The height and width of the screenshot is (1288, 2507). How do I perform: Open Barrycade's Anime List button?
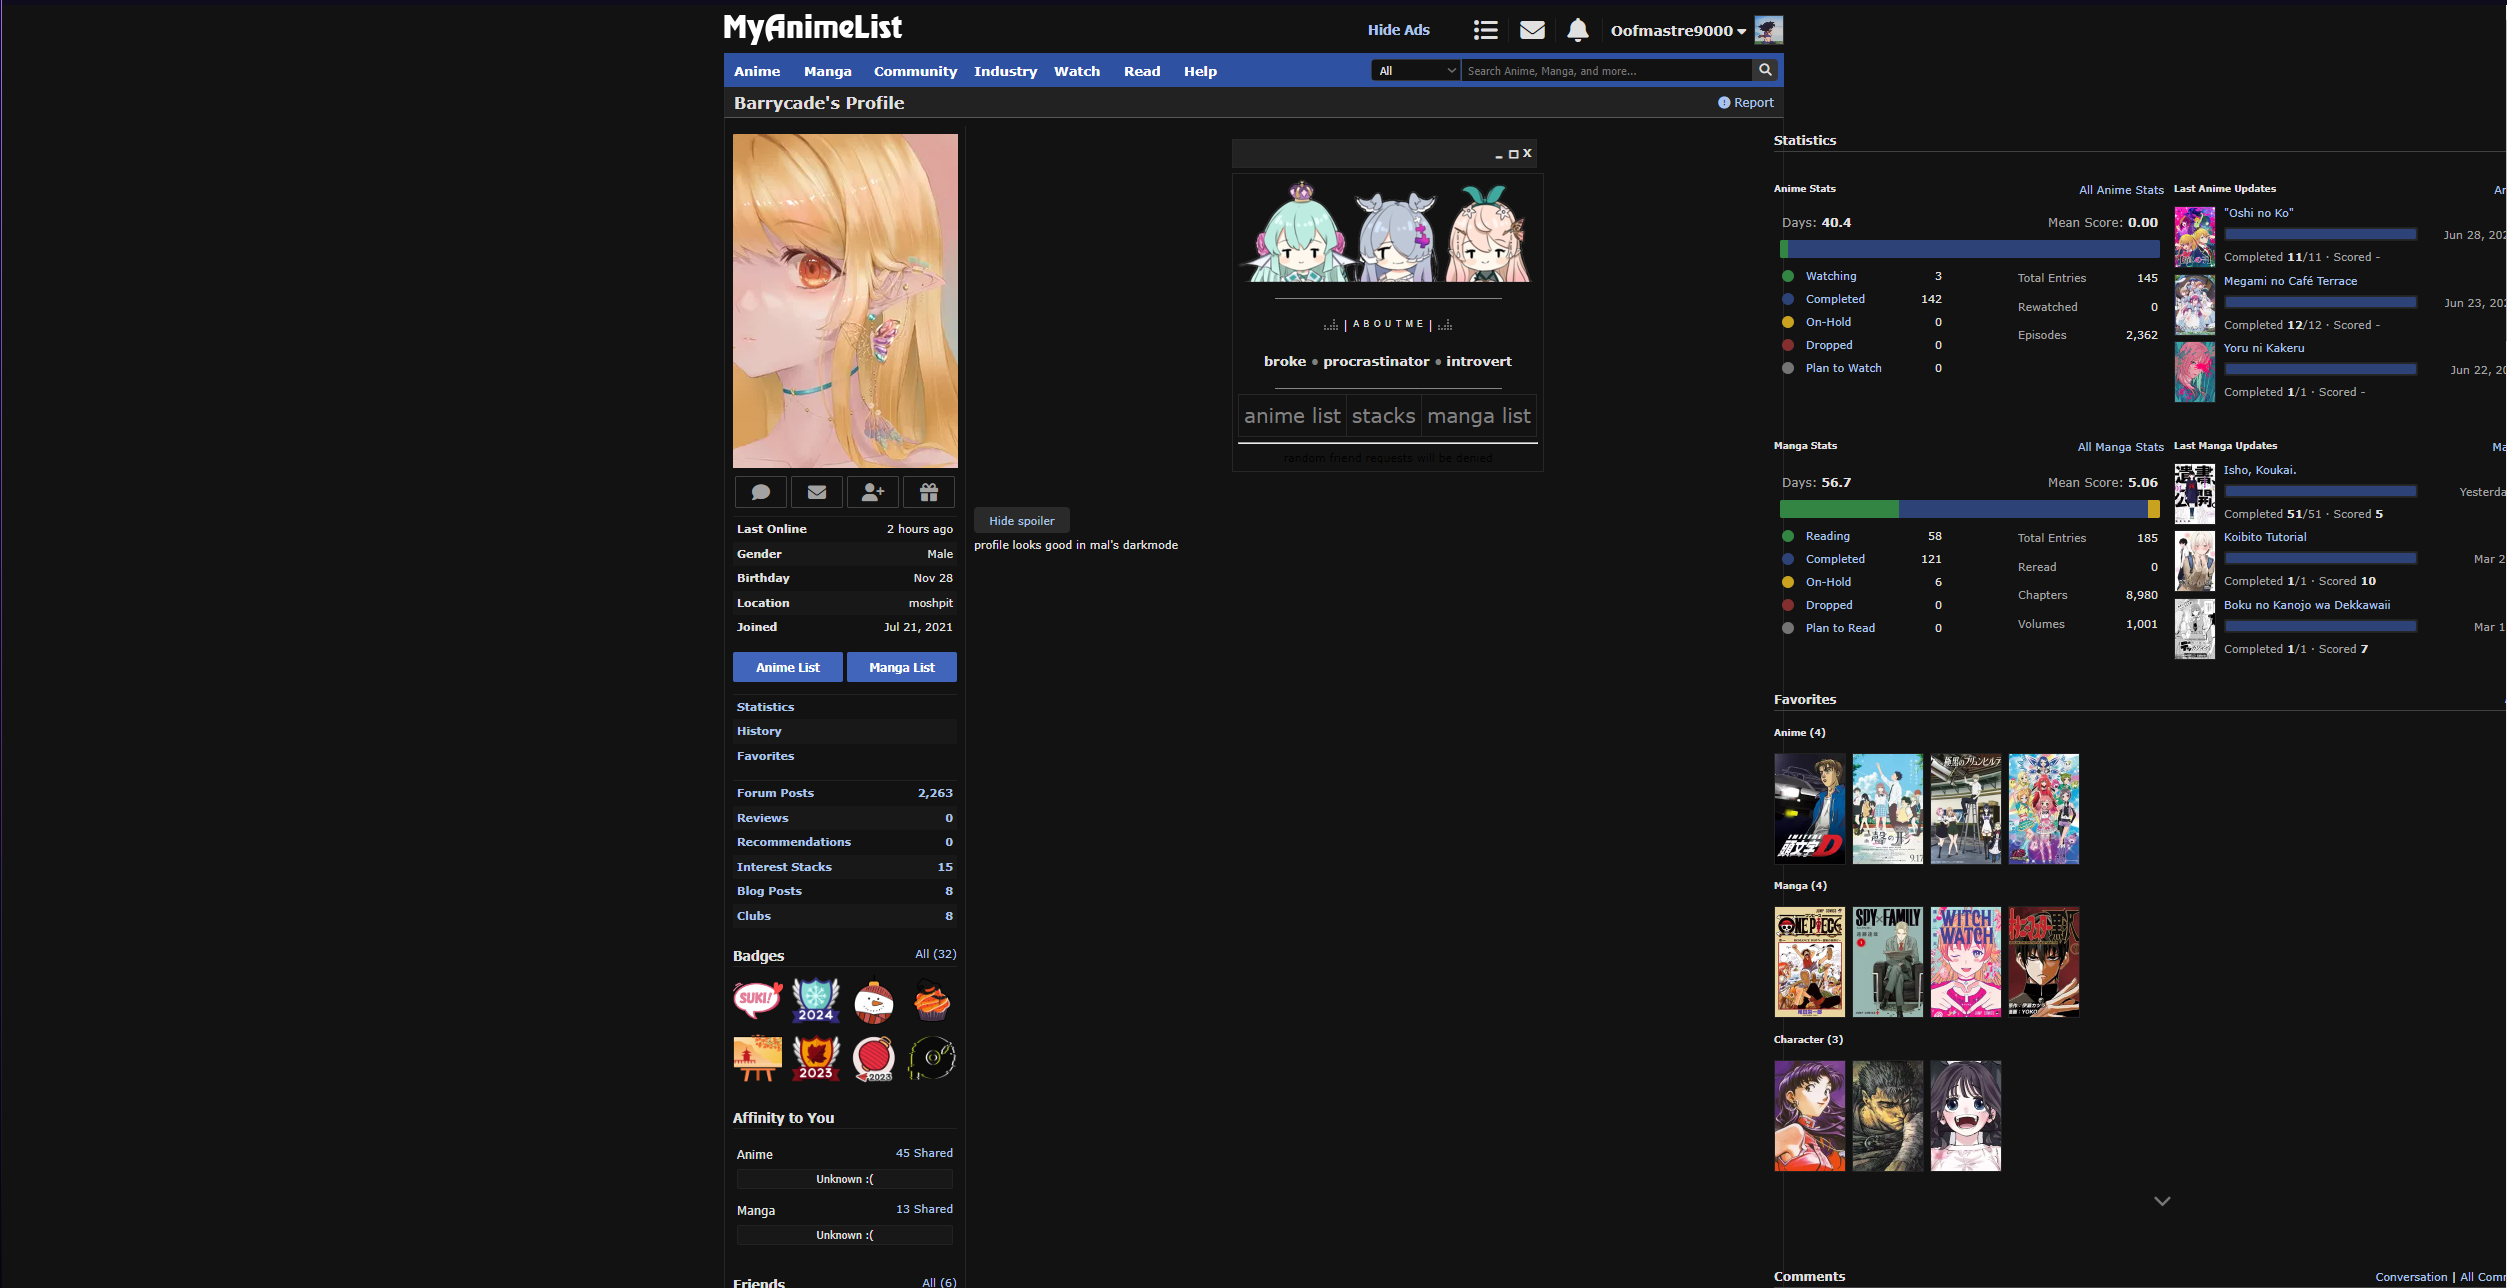coord(787,667)
